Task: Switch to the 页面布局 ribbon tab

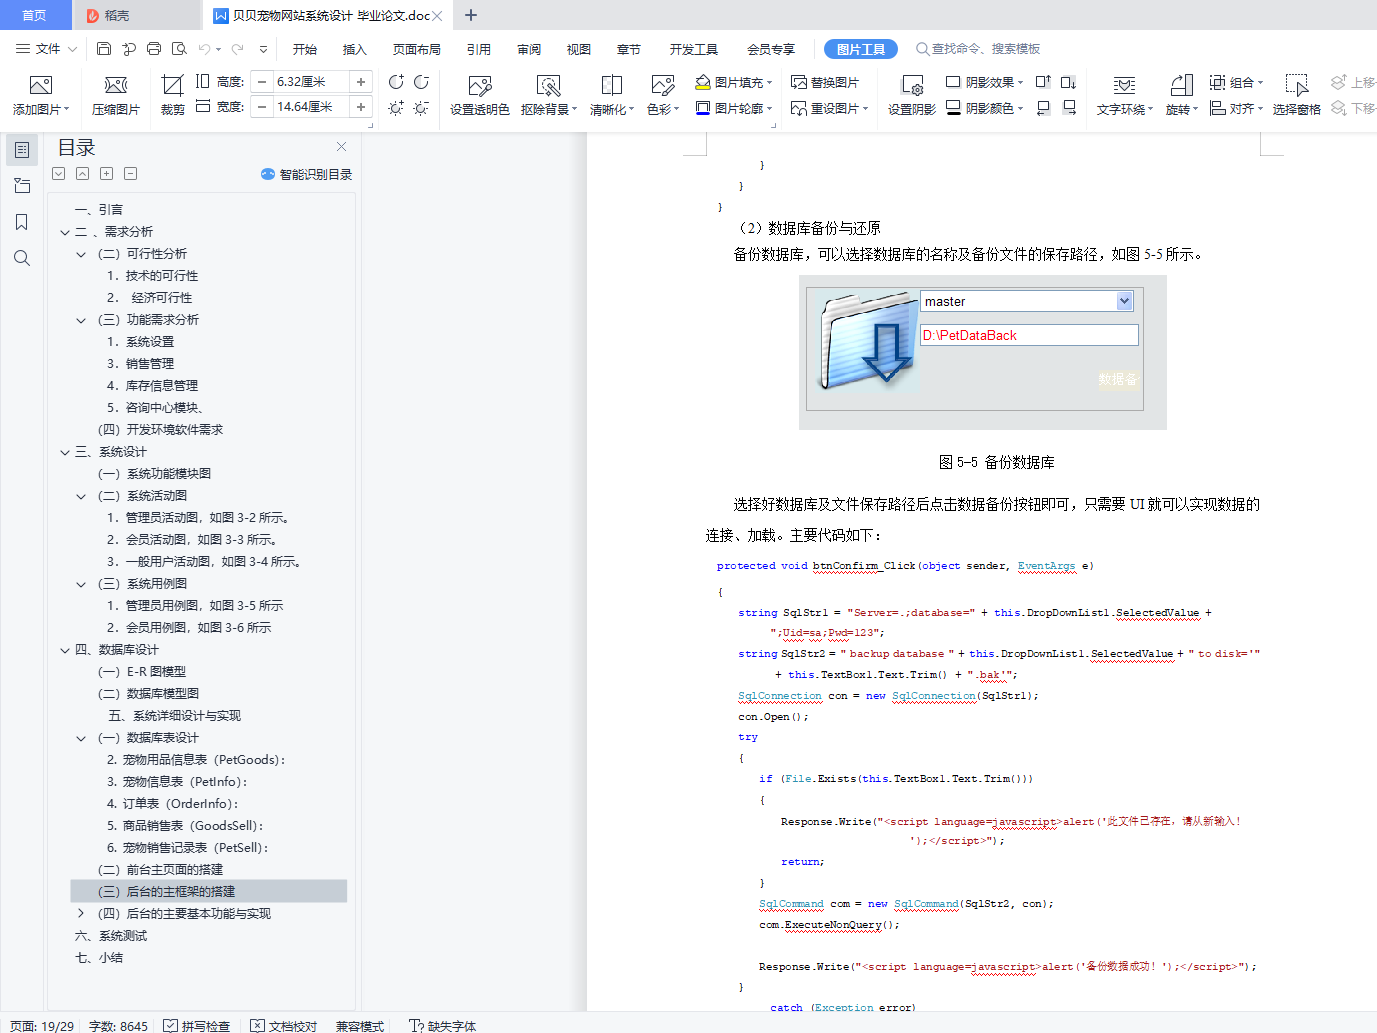Action: tap(417, 49)
